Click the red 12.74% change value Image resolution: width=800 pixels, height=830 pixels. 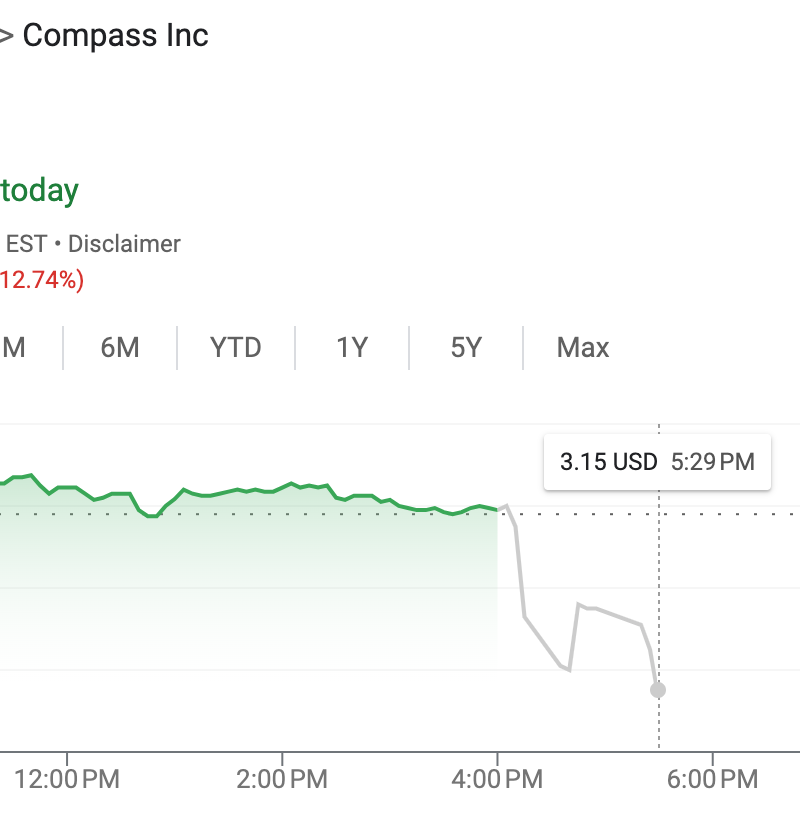40,280
